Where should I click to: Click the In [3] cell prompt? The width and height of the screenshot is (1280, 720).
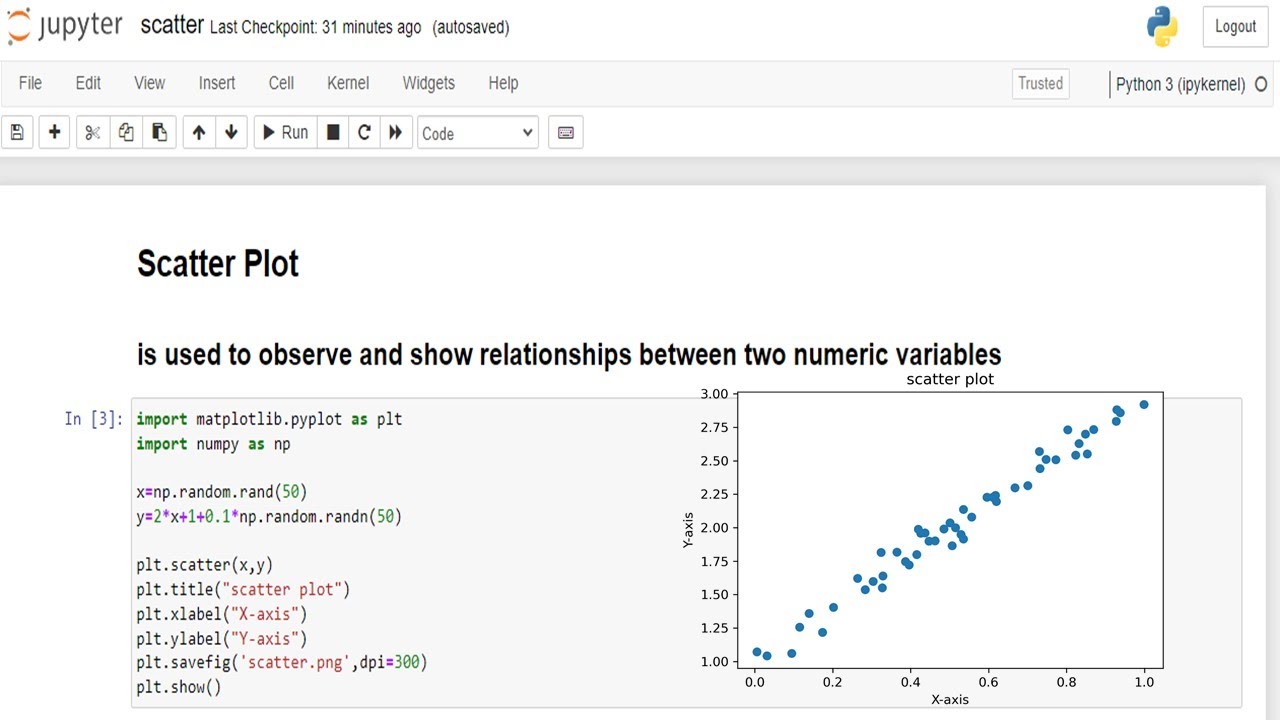(94, 419)
